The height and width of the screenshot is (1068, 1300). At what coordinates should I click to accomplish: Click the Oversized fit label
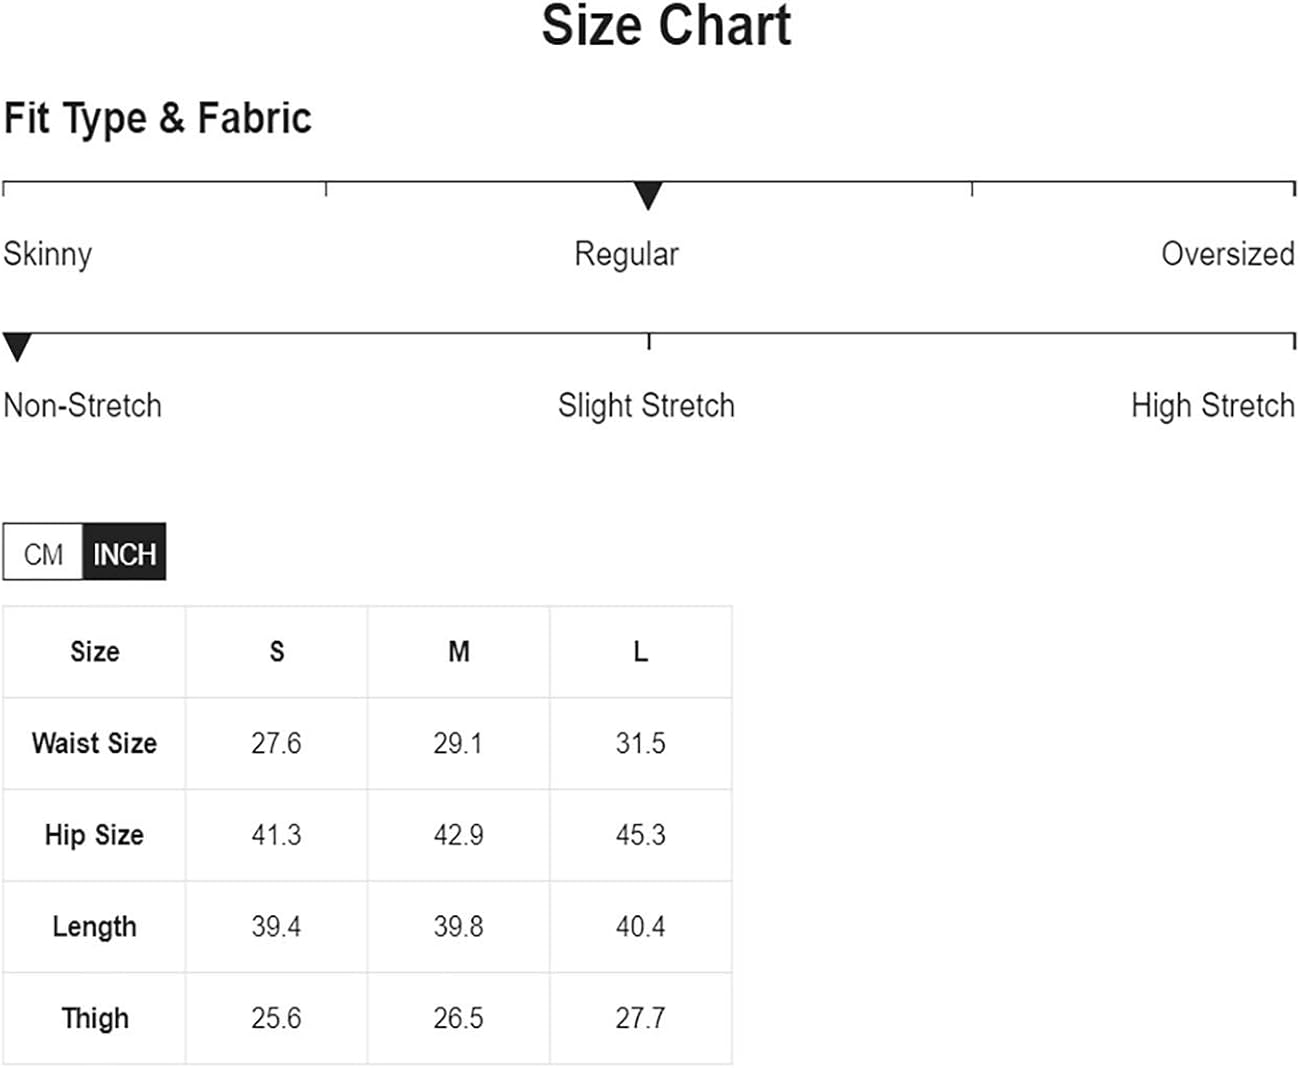[x=1227, y=254]
